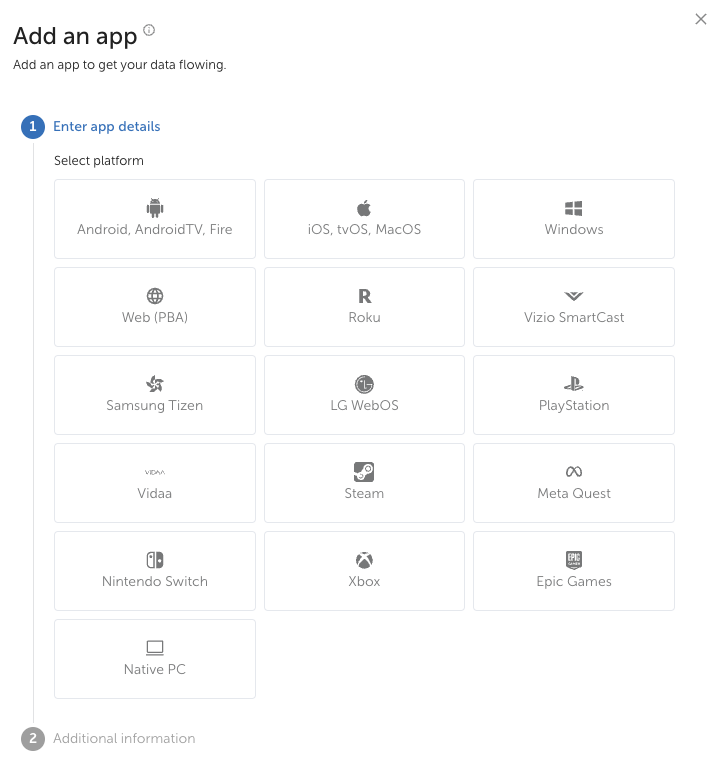The height and width of the screenshot is (764, 722).
Task: Click the Roku R icon
Action: click(364, 296)
